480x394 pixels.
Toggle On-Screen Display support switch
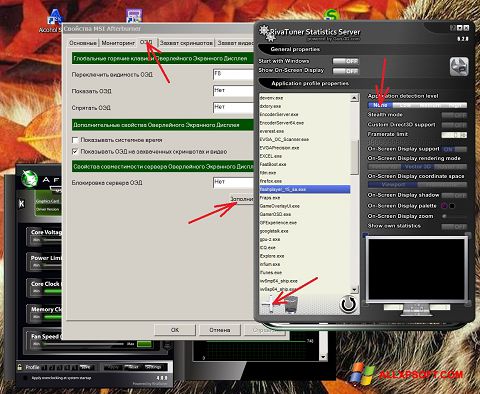tap(454, 149)
